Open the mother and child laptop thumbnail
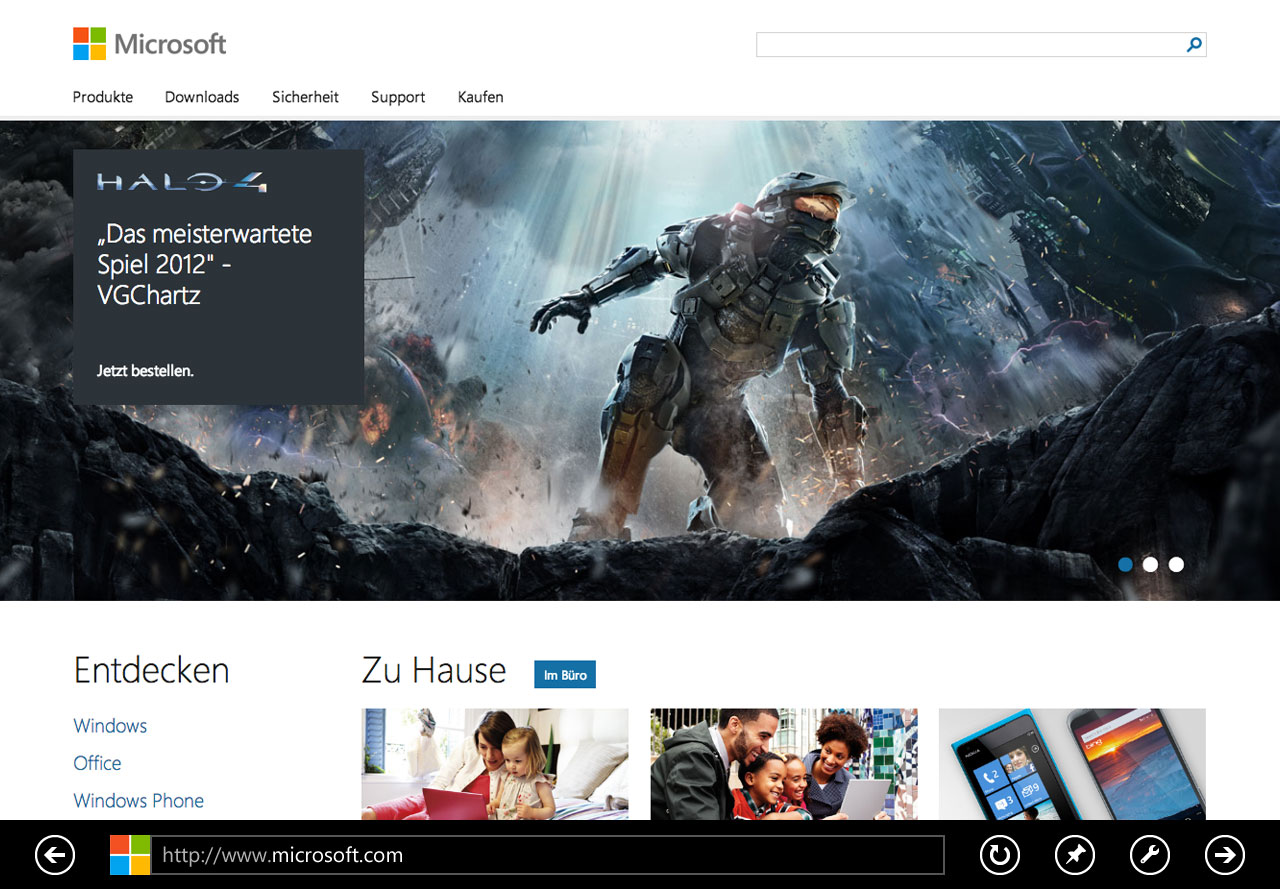Image resolution: width=1280 pixels, height=889 pixels. click(x=495, y=764)
